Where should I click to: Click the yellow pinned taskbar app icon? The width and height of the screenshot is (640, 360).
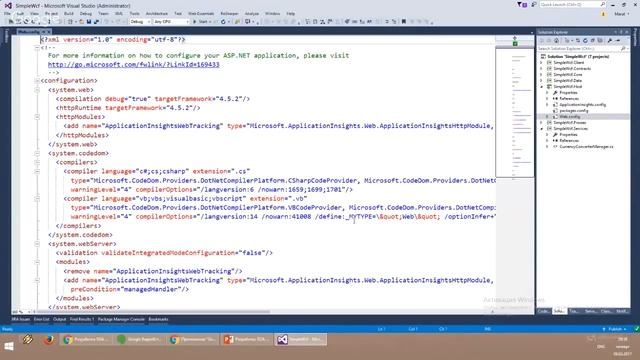coord(28,340)
